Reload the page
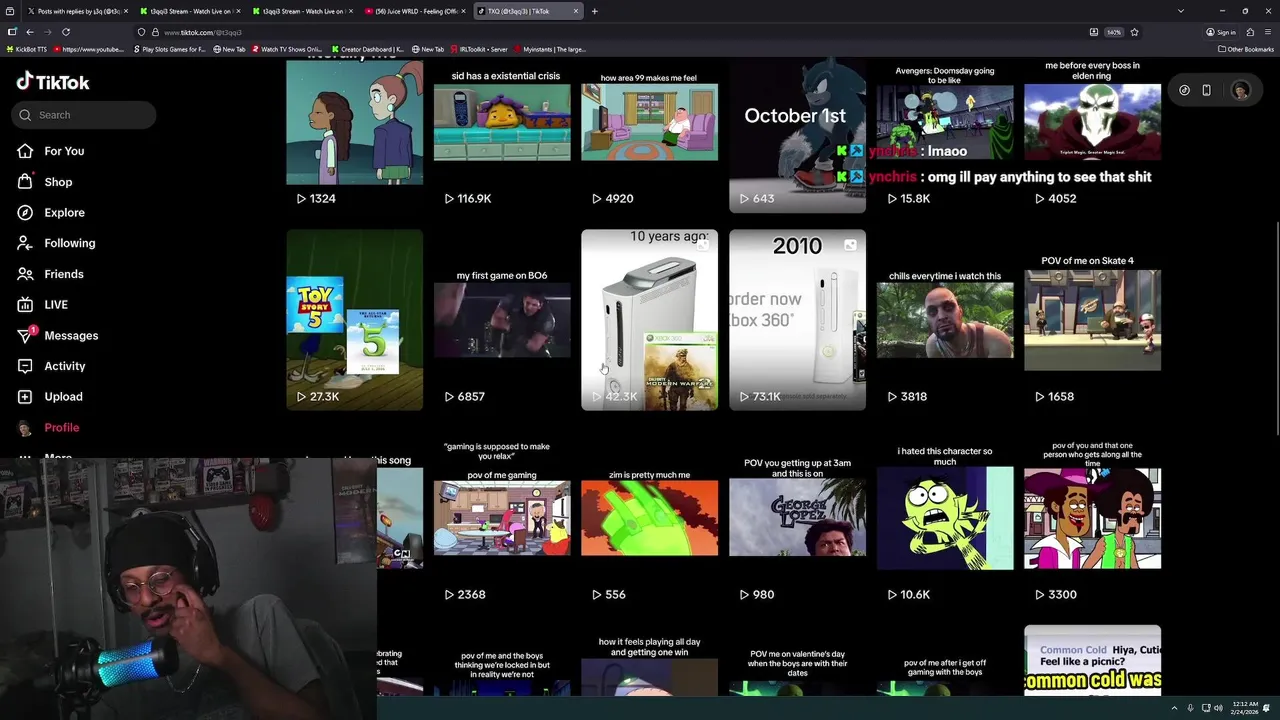The height and width of the screenshot is (720, 1280). tap(66, 32)
